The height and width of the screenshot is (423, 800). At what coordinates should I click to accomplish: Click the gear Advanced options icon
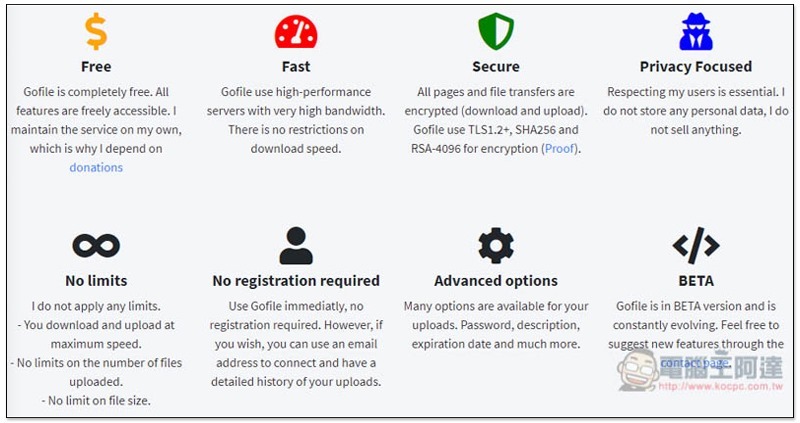(496, 245)
